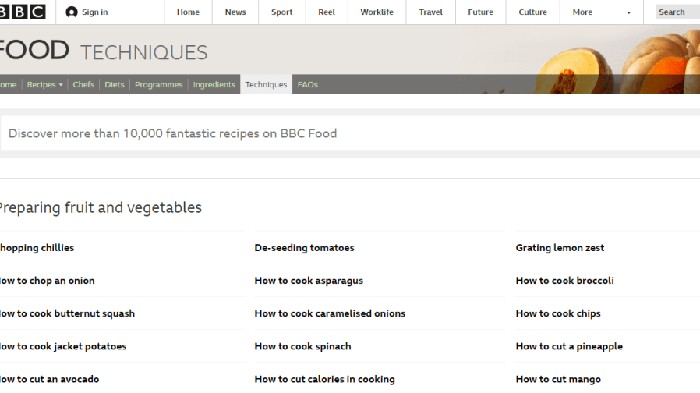Viewport: 700px width, 393px height.
Task: Open How to chop an onion
Action: [x=47, y=281]
